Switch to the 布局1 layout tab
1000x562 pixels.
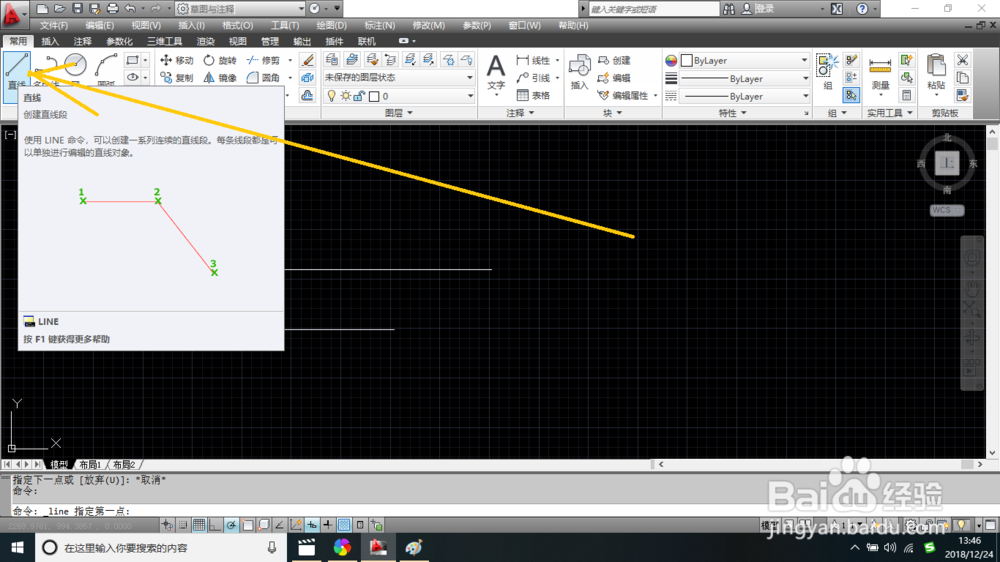click(90, 464)
